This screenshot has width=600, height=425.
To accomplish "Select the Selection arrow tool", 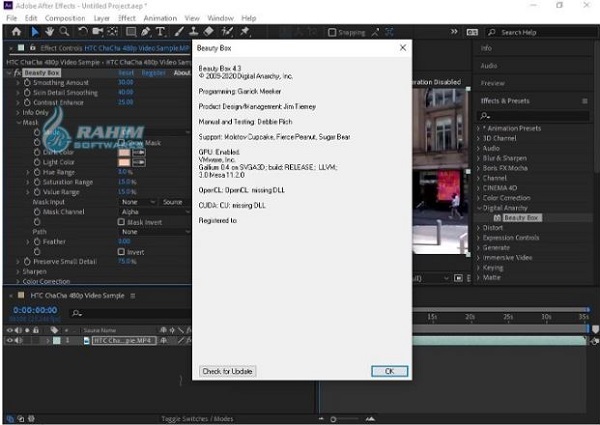I will (35, 32).
